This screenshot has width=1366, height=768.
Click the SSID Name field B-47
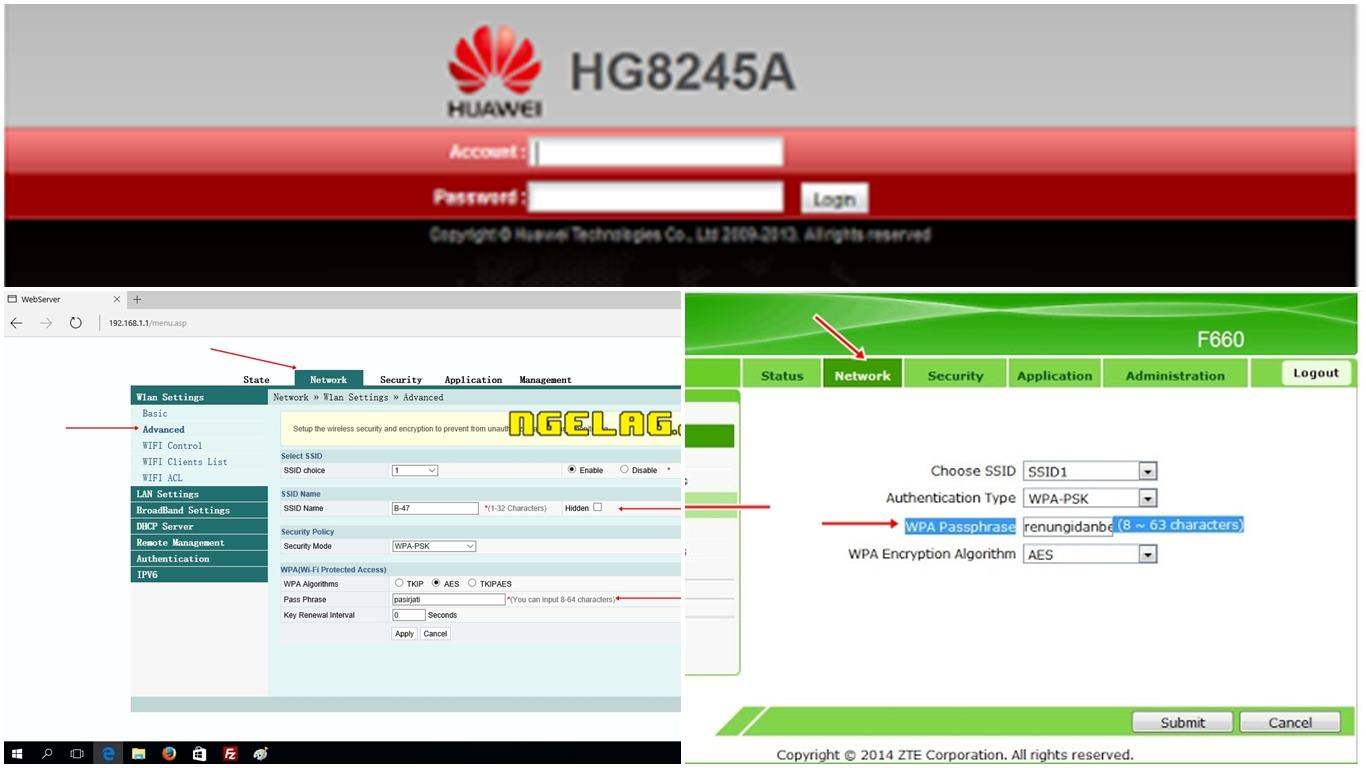coord(435,508)
